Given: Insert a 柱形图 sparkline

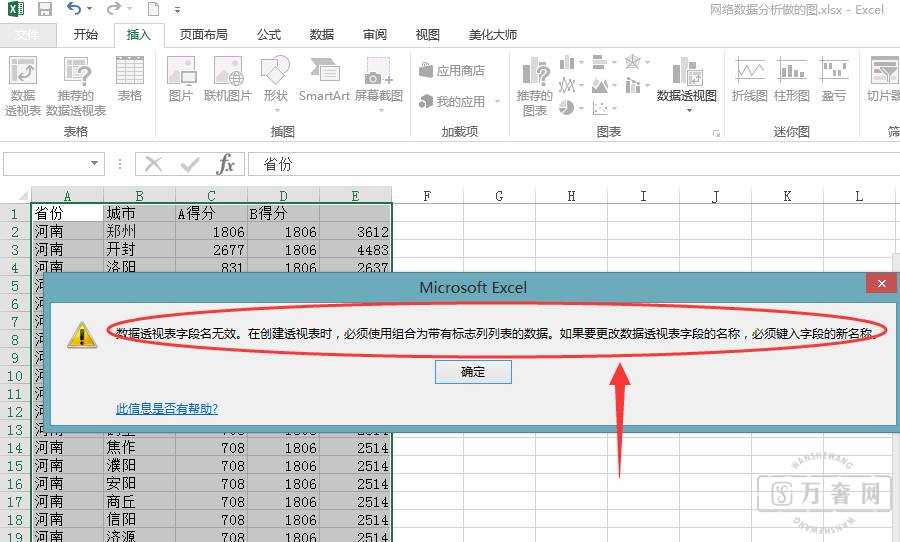Looking at the screenshot, I should tap(792, 79).
